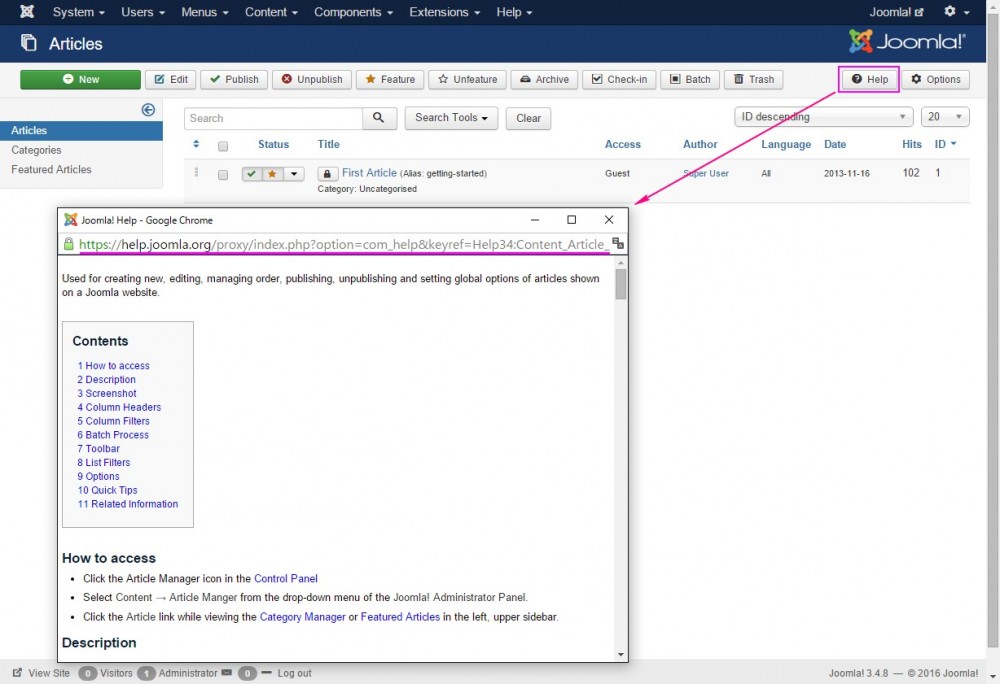Click the help window vertical scrollbar thumb
Image resolution: width=1000 pixels, height=684 pixels.
pyautogui.click(x=621, y=284)
